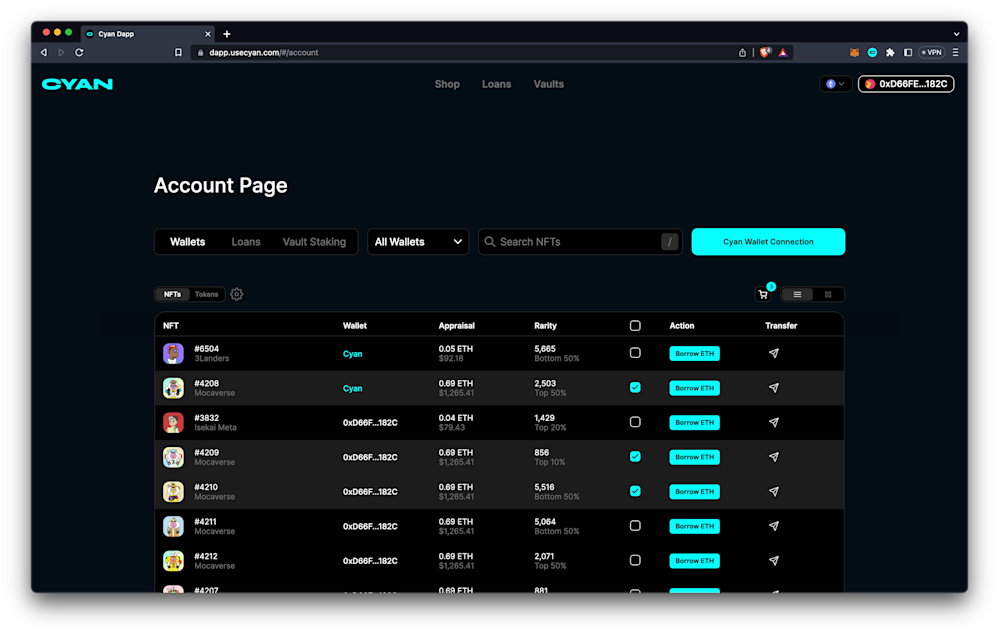The width and height of the screenshot is (999, 634).
Task: Close the Cyan Dapp browser tab
Action: [x=208, y=34]
